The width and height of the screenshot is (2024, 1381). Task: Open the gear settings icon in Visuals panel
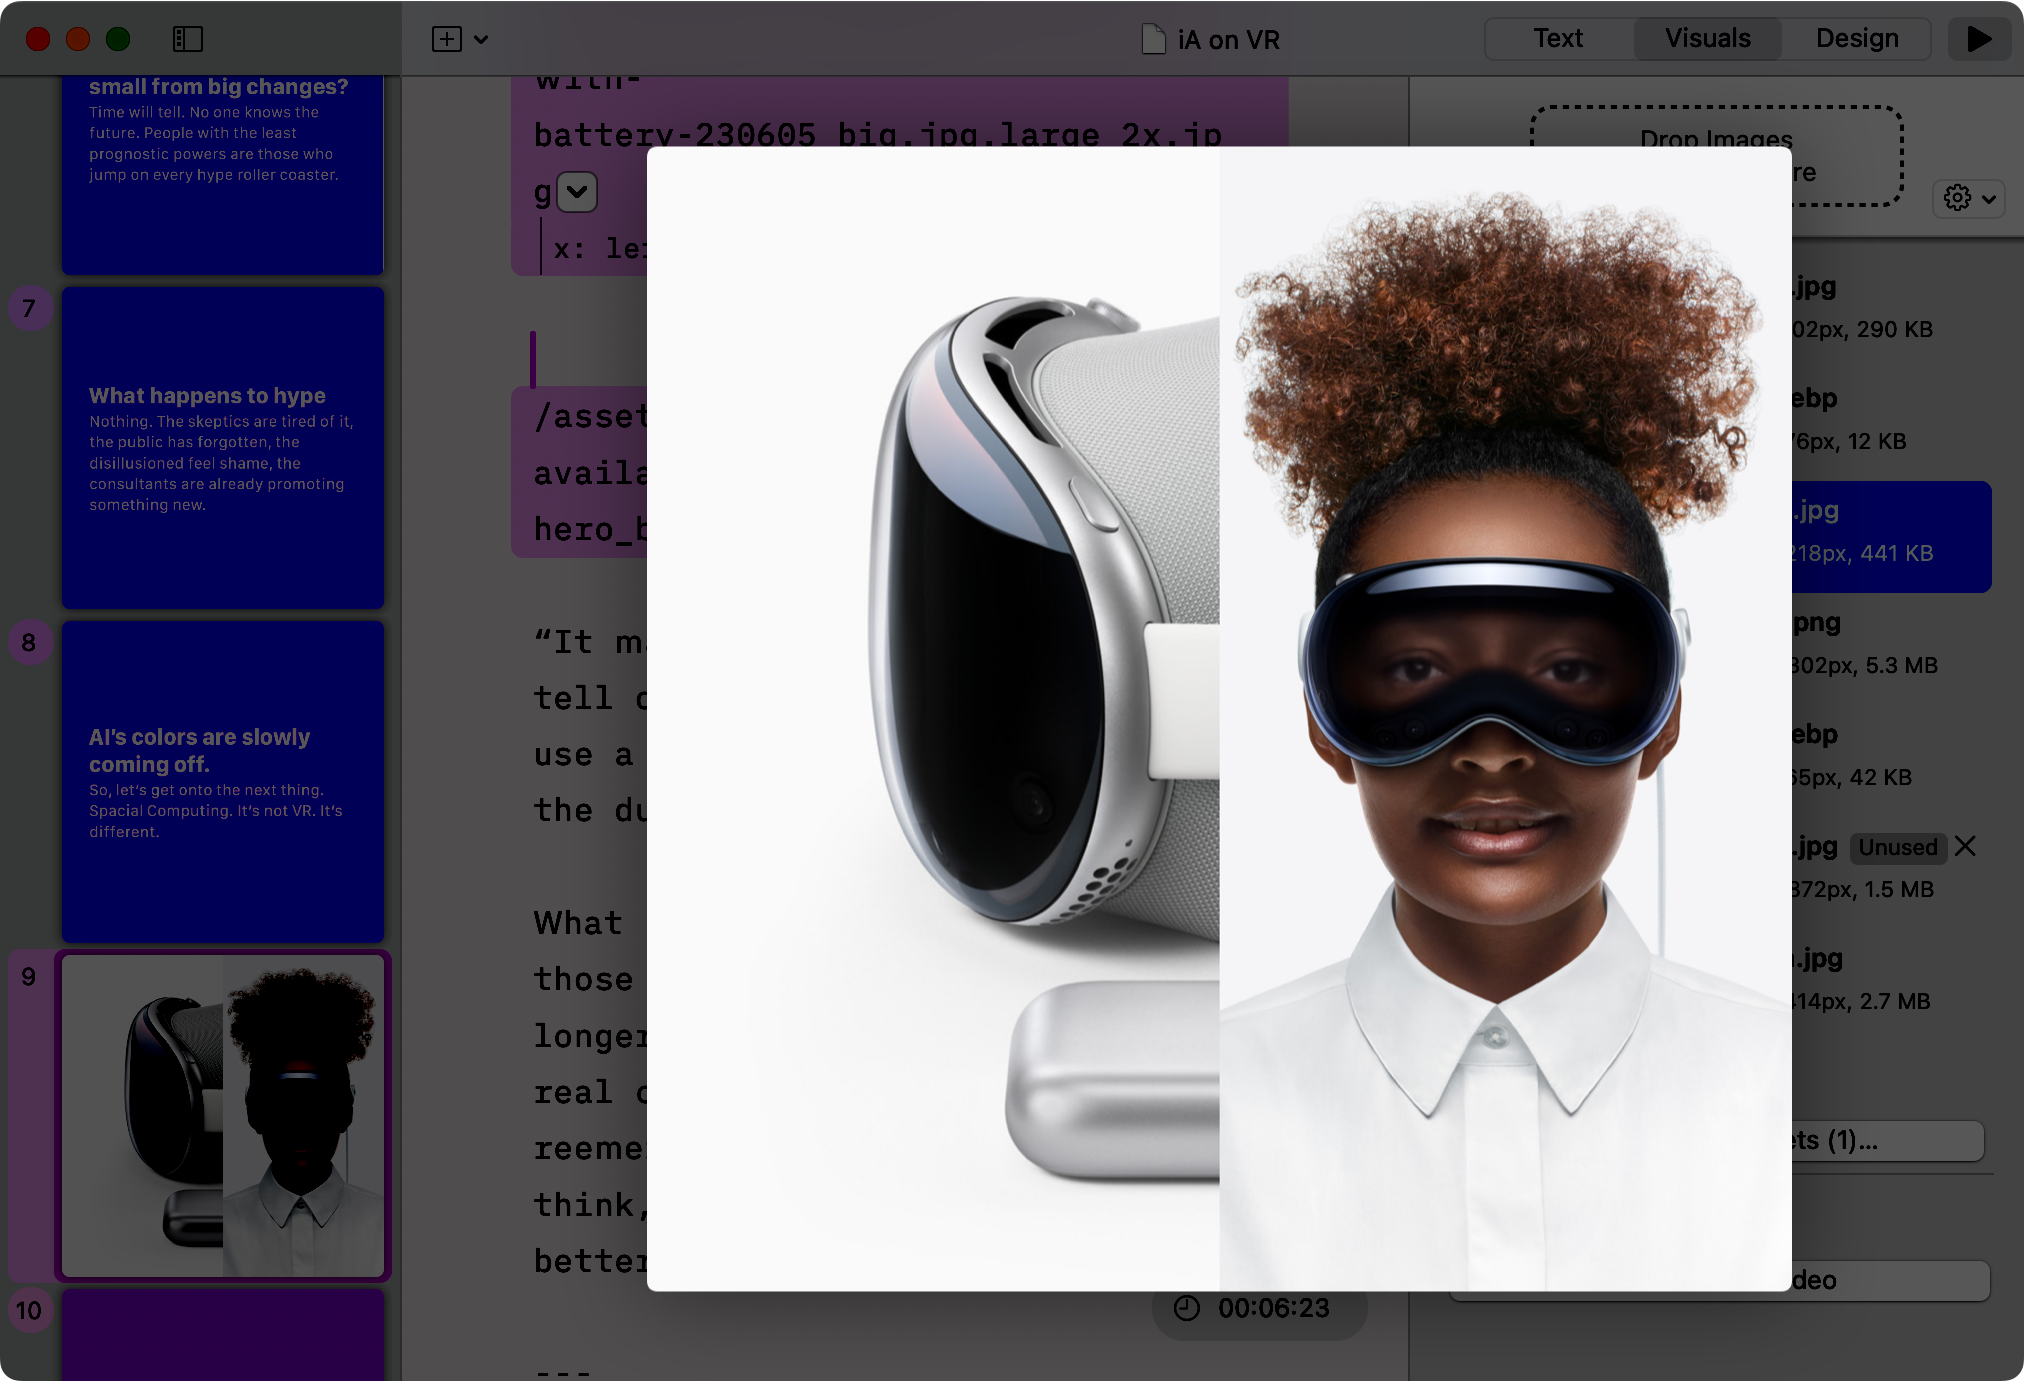(1956, 198)
